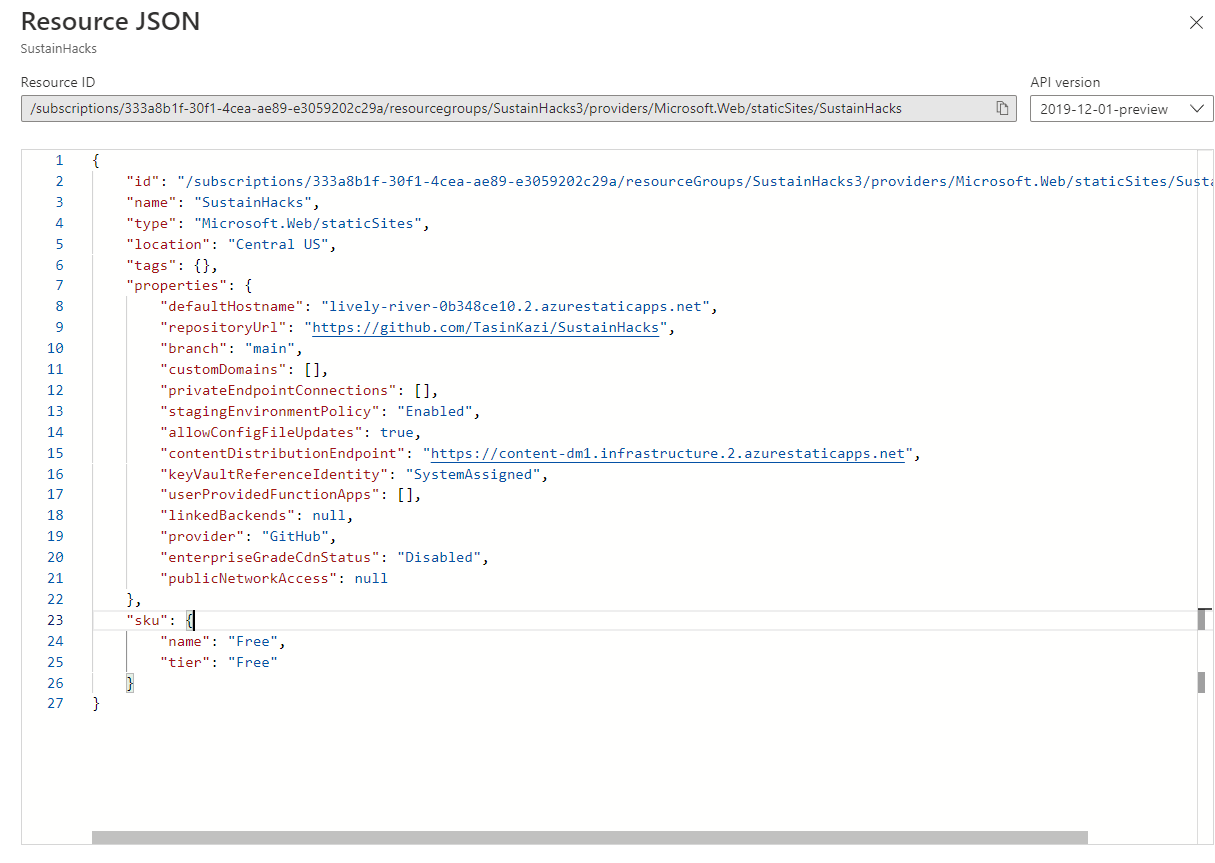Click the "branch" key
This screenshot has width=1215, height=863.
(193, 348)
